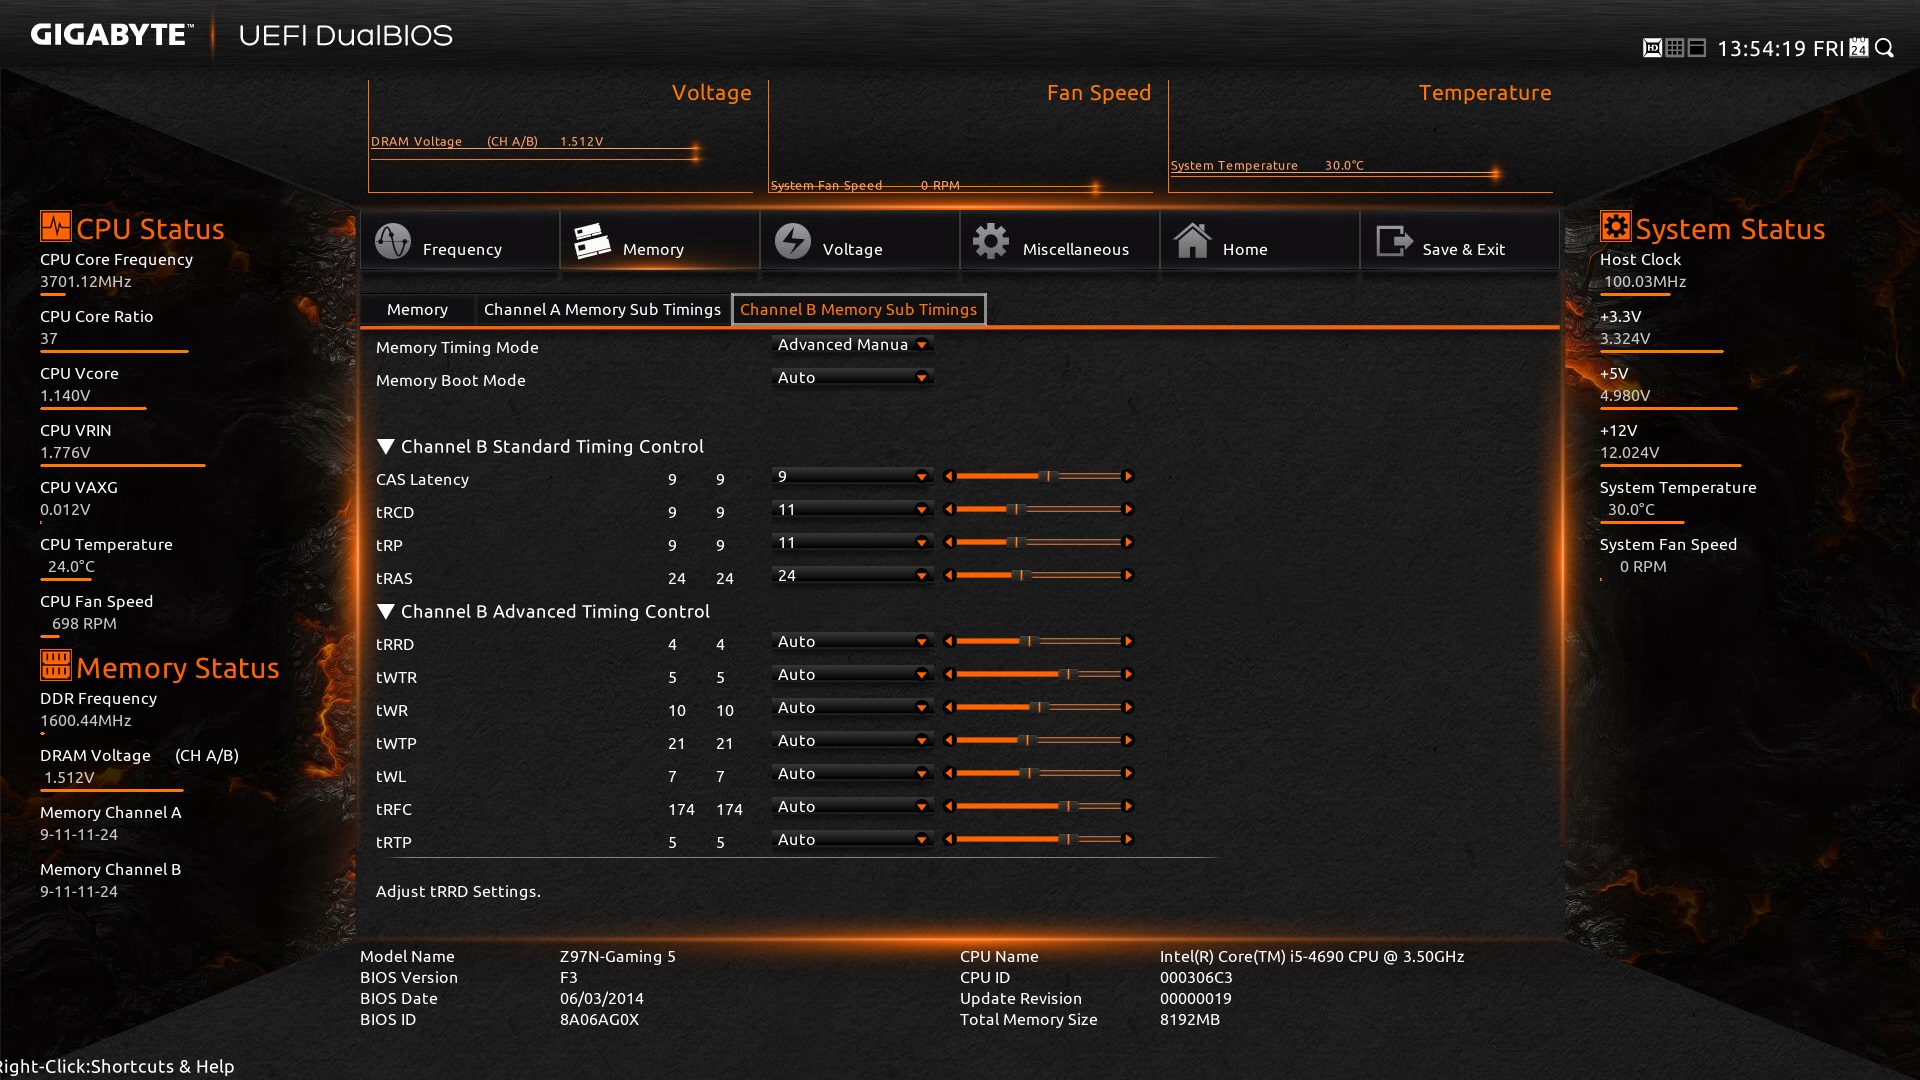Select Channel B Memory Sub Timings tab
1920x1080 pixels.
tap(859, 309)
